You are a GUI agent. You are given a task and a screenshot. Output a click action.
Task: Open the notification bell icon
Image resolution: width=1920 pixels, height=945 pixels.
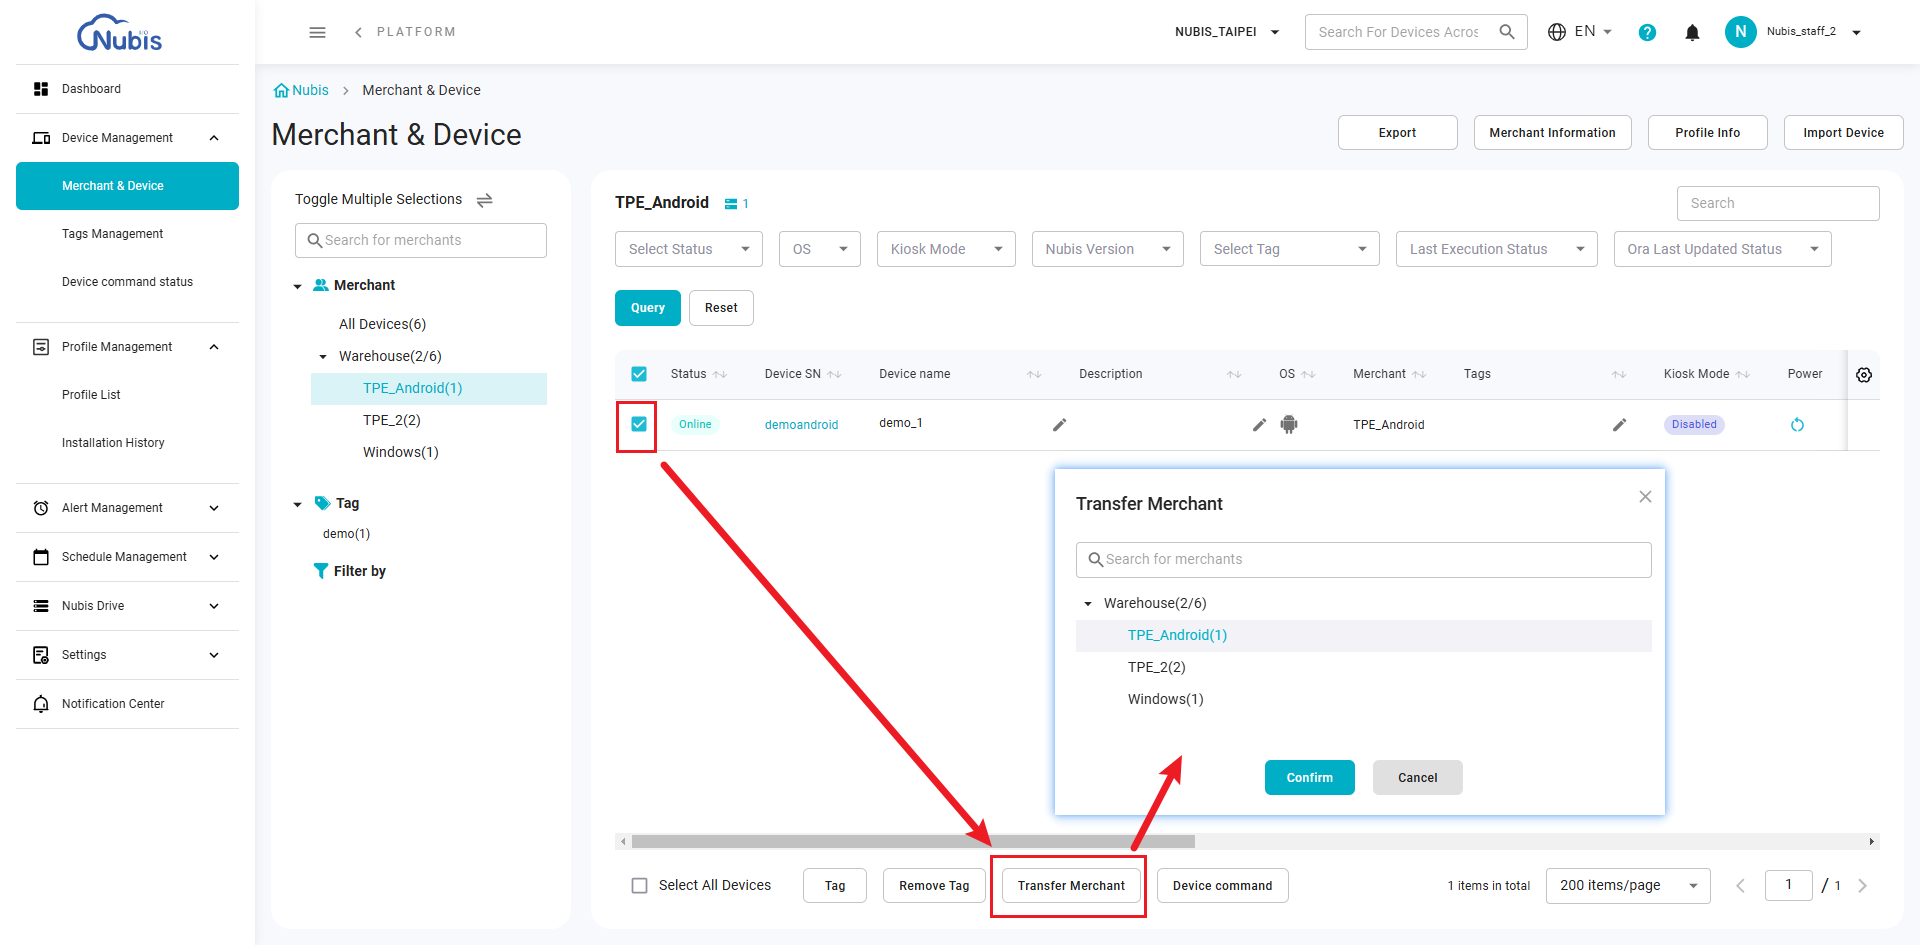(1692, 32)
